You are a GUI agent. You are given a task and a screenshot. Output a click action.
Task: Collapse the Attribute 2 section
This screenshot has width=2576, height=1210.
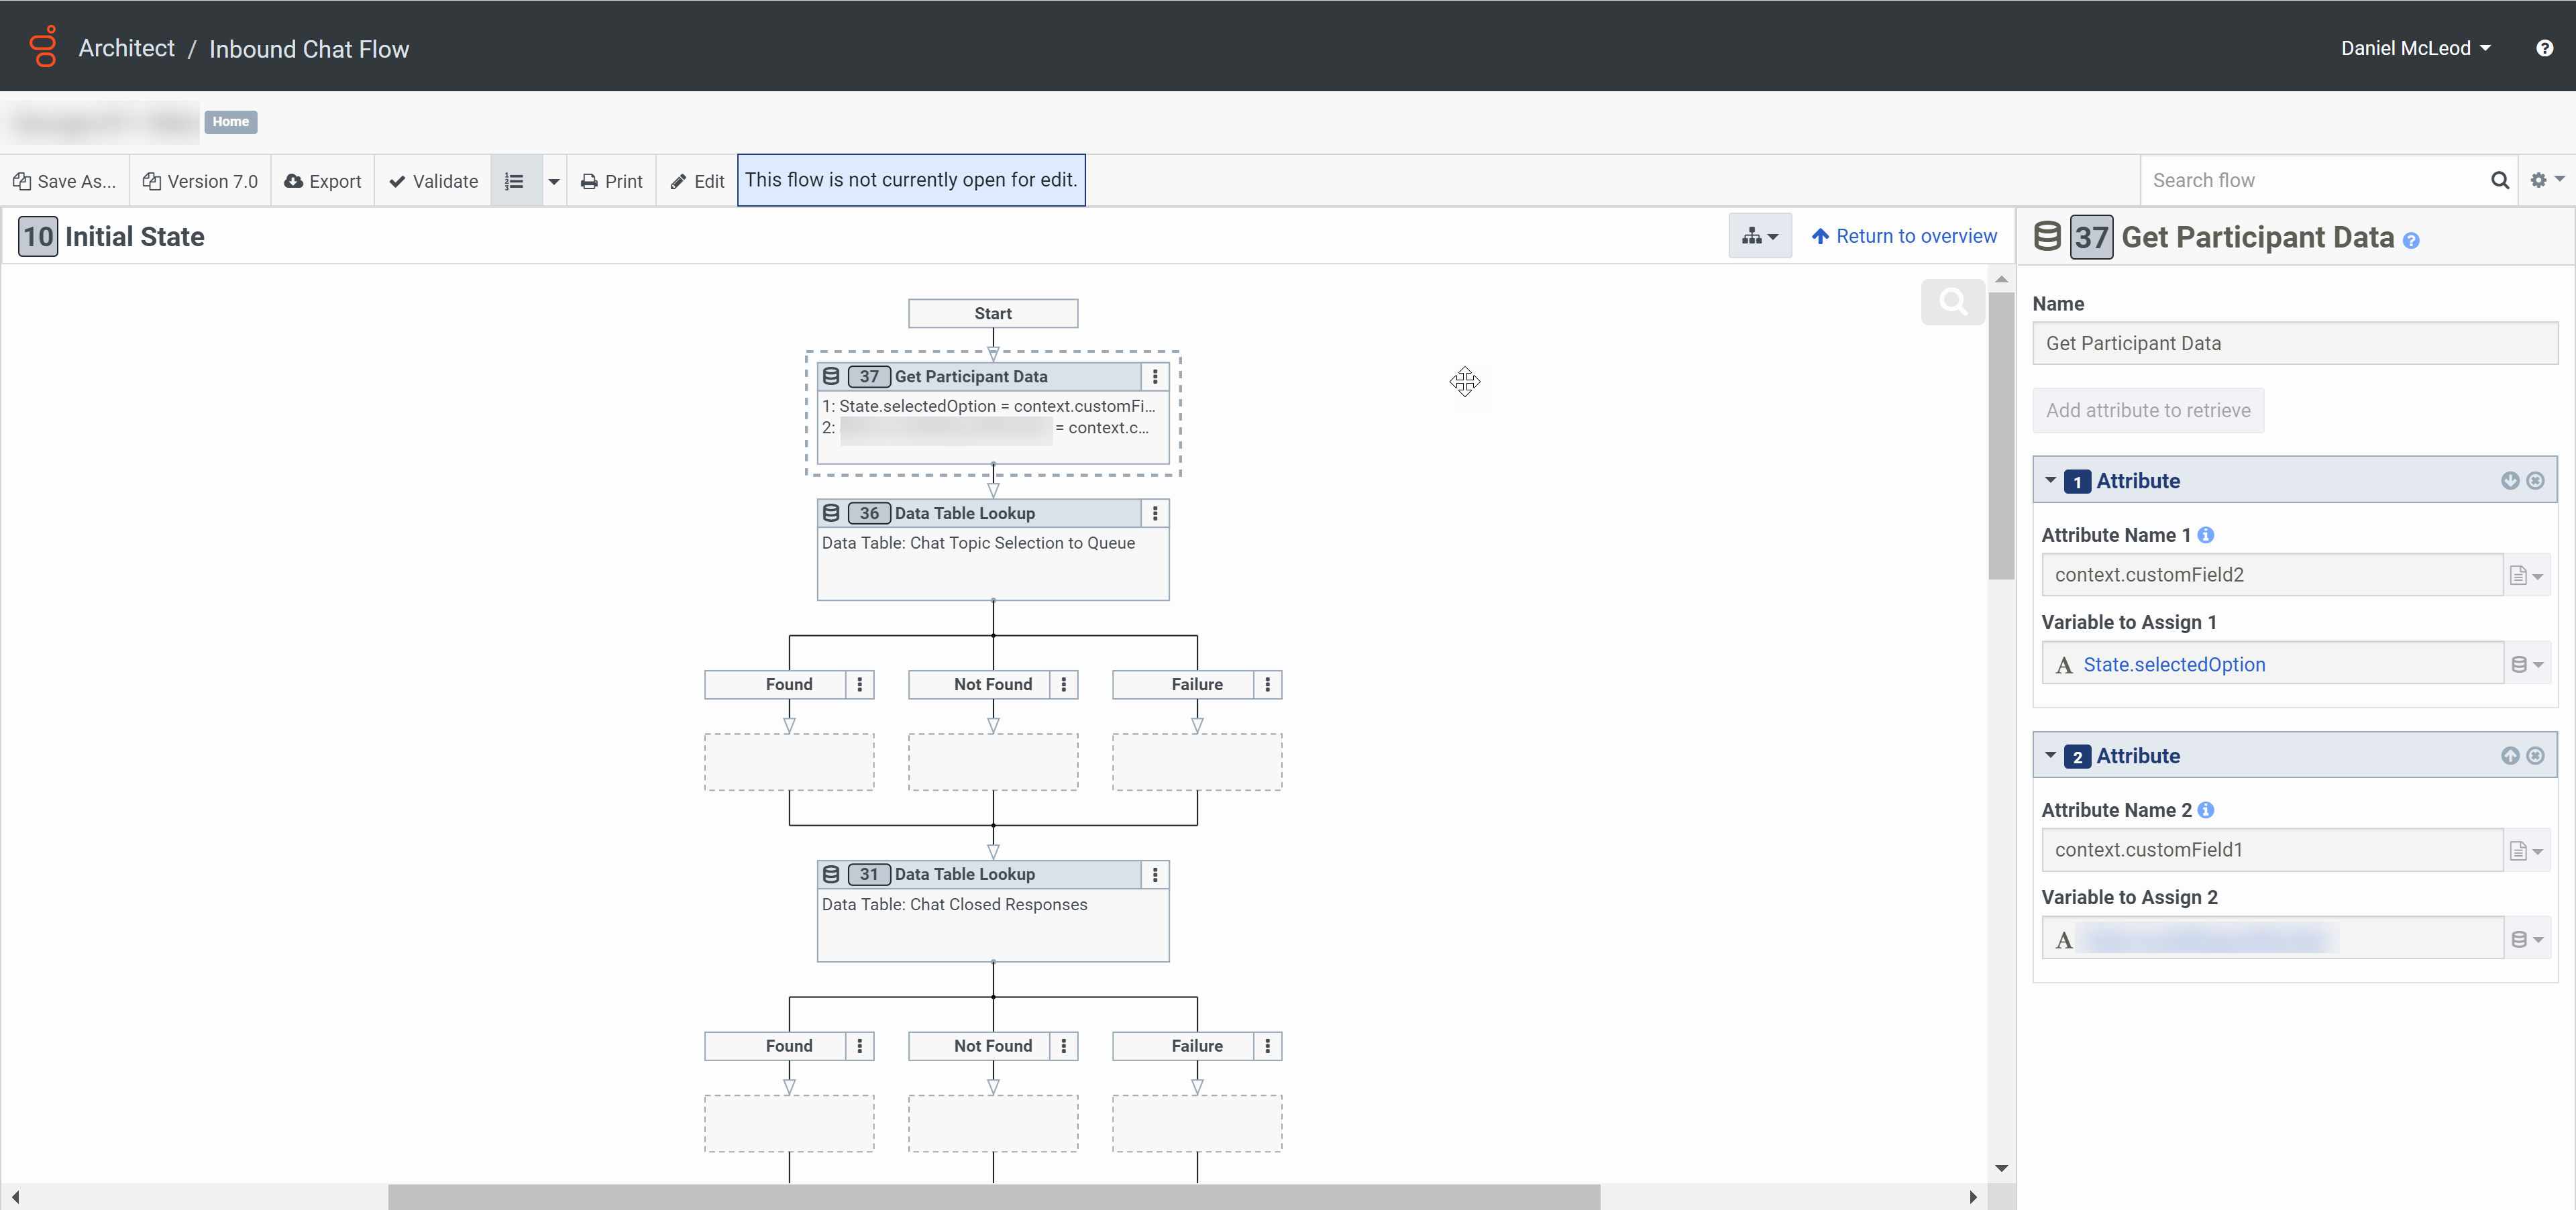click(2050, 756)
